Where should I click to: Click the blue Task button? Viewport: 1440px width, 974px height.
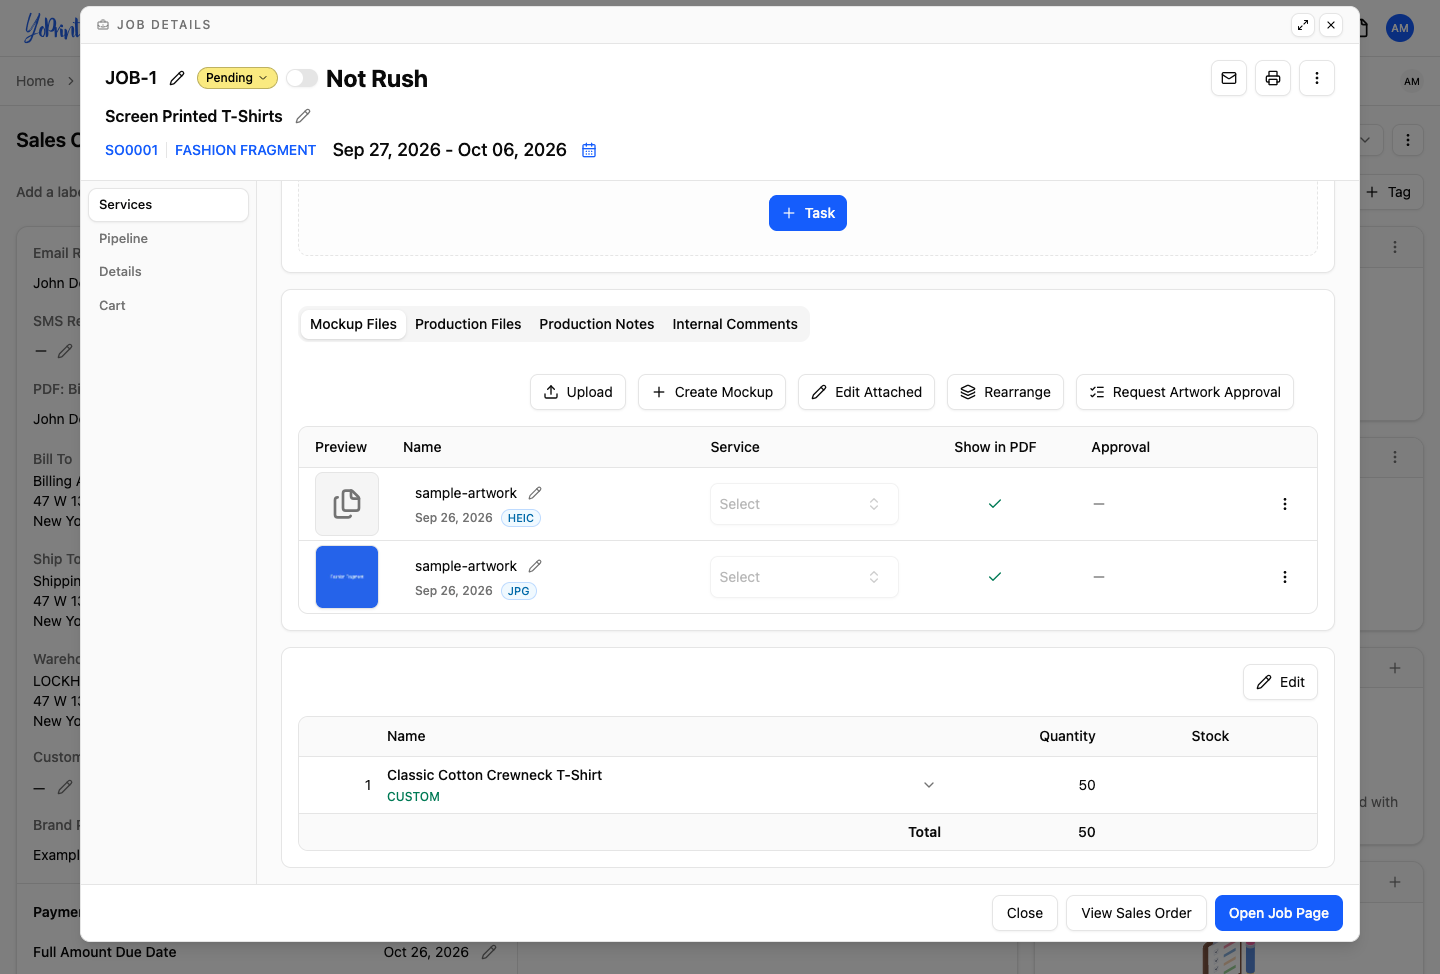pos(808,213)
